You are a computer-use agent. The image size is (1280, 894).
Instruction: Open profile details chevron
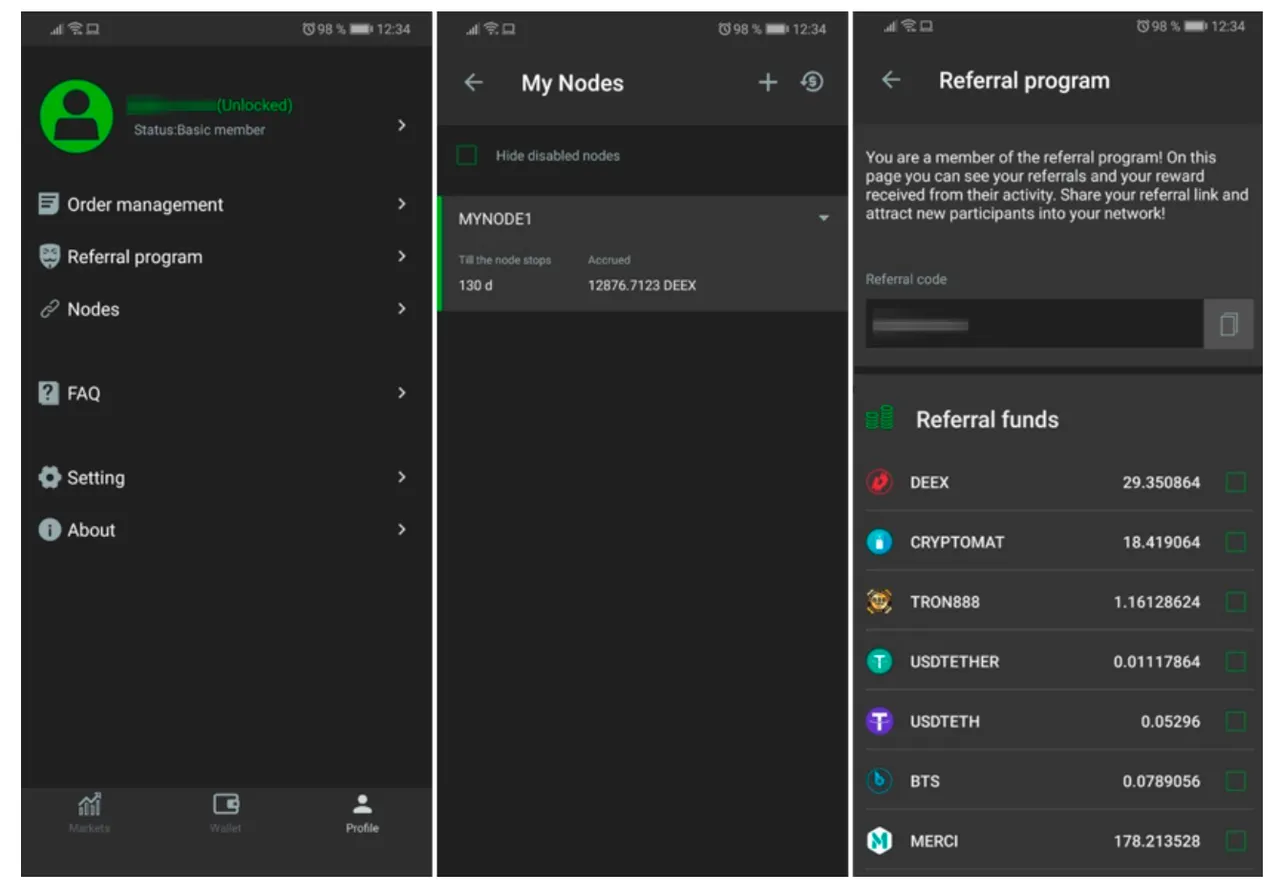click(402, 125)
